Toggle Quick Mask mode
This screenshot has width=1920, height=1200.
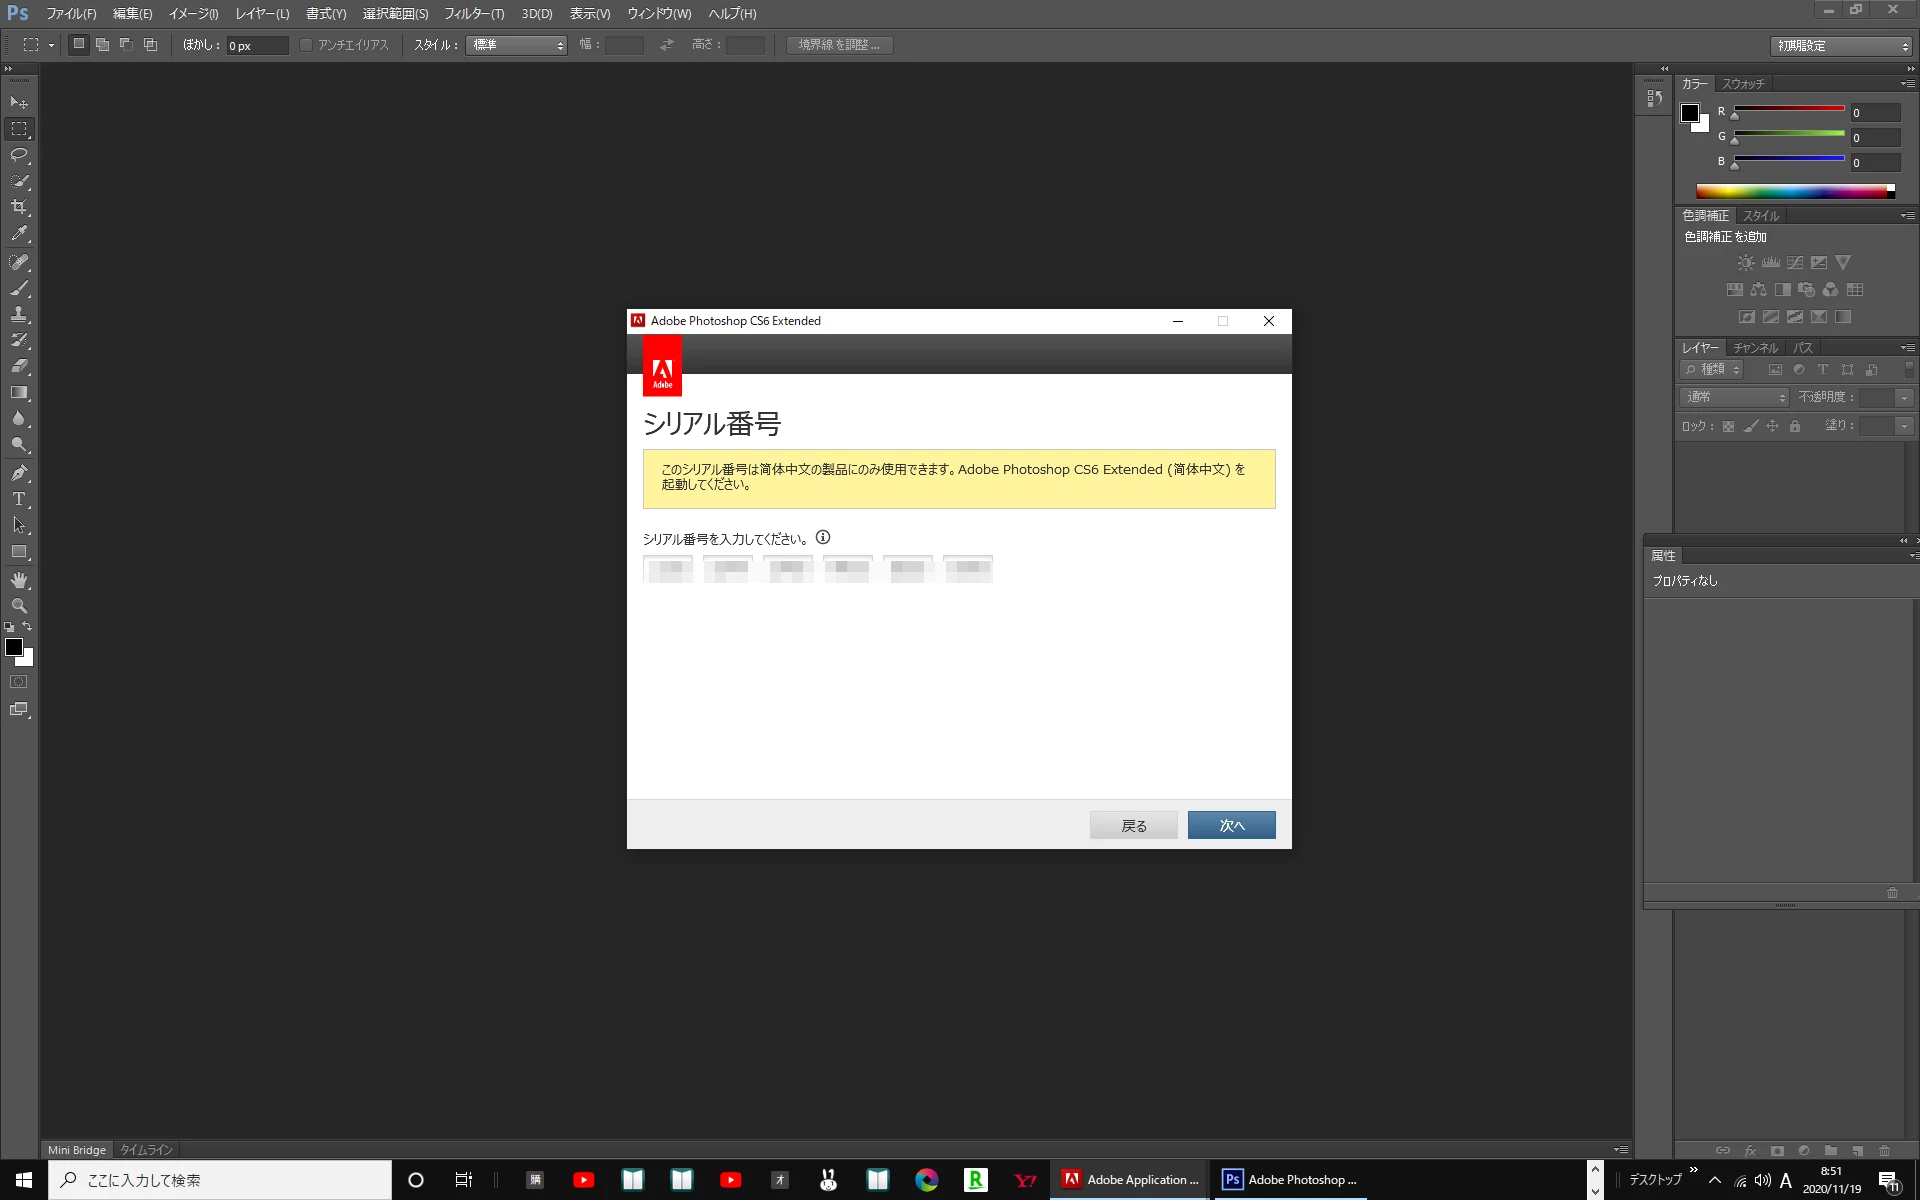(19, 682)
